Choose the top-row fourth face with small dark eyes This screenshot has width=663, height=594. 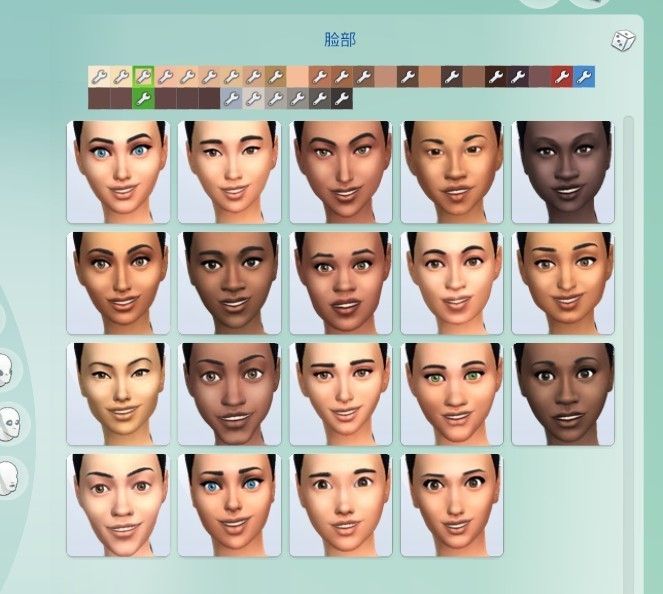click(452, 172)
